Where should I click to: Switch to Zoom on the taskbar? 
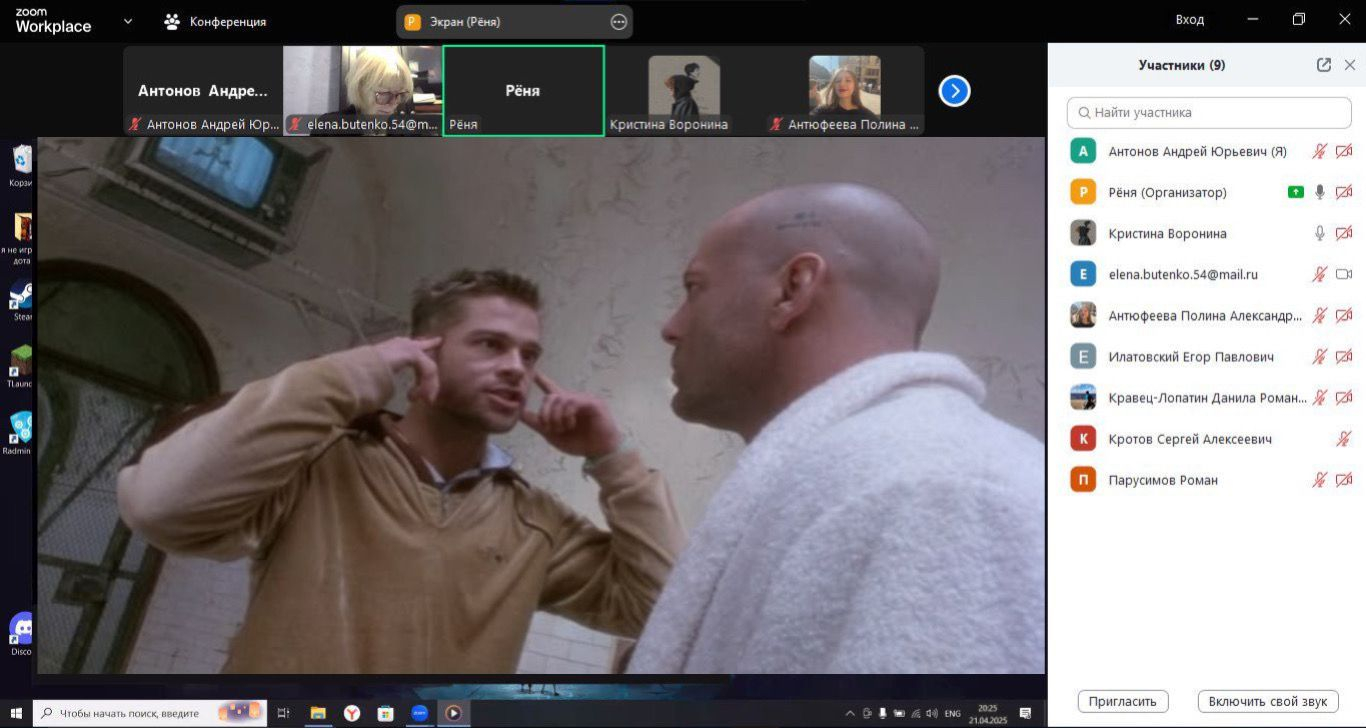click(x=420, y=713)
